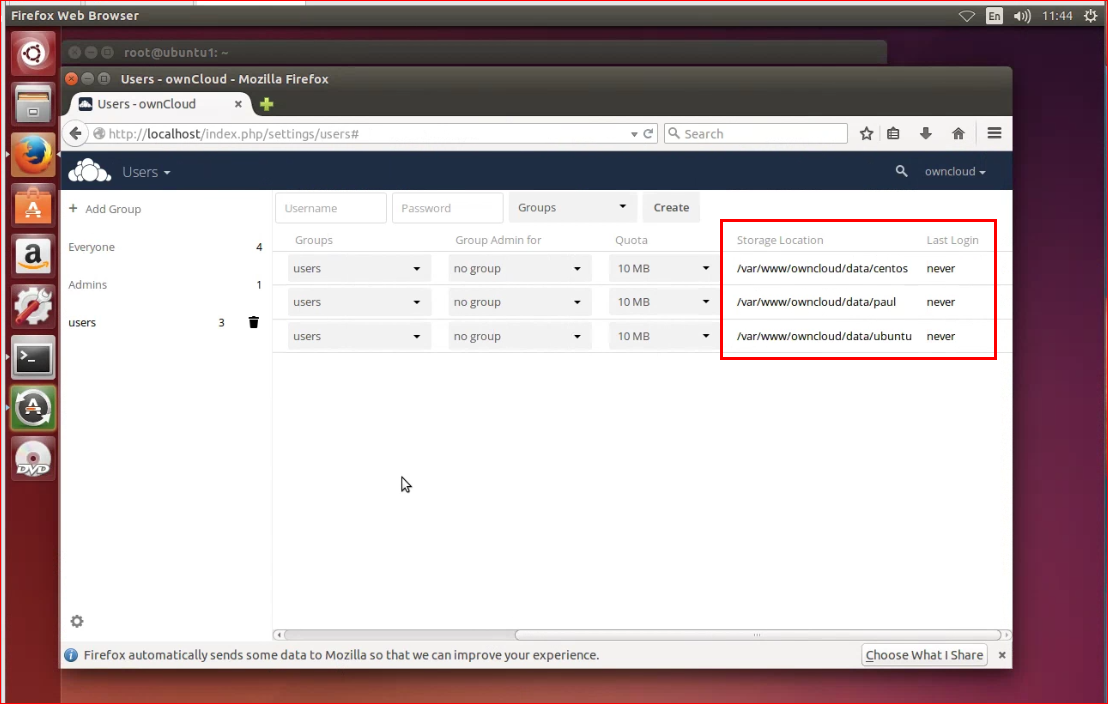
Task: Bookmark this page with star icon
Action: (866, 133)
